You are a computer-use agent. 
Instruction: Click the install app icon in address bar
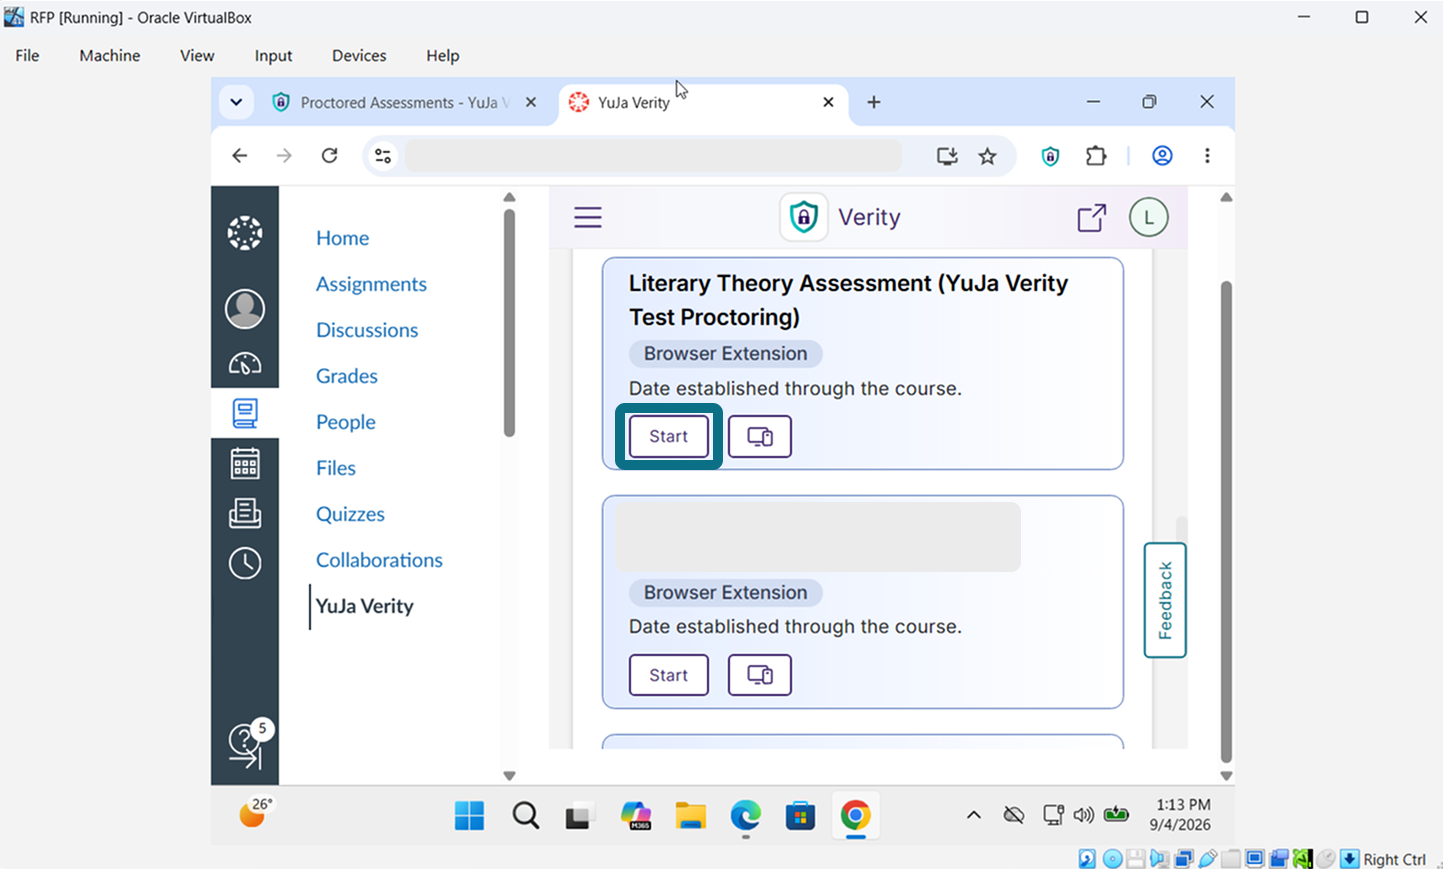click(x=947, y=156)
